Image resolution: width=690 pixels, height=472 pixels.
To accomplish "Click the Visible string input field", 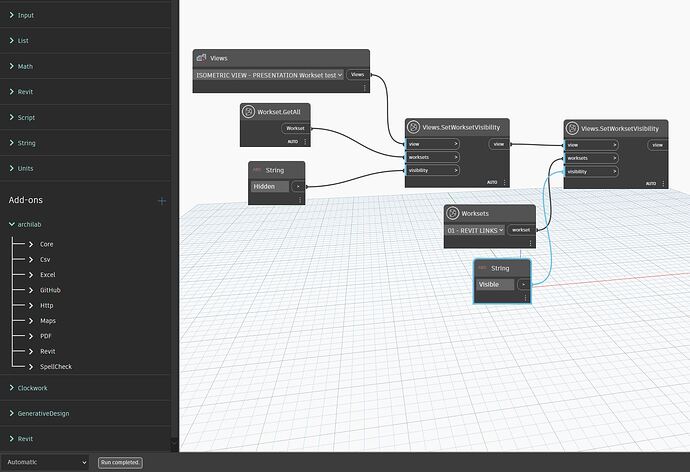I will click(x=495, y=285).
